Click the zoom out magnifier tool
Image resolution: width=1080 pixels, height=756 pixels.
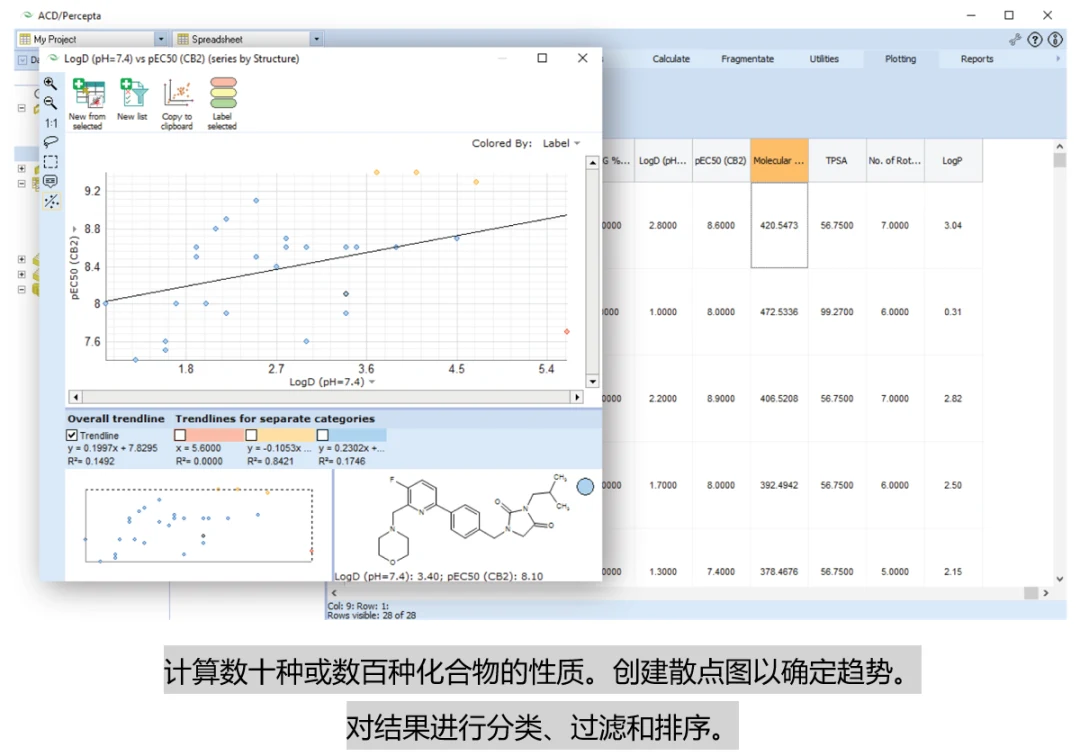point(50,103)
